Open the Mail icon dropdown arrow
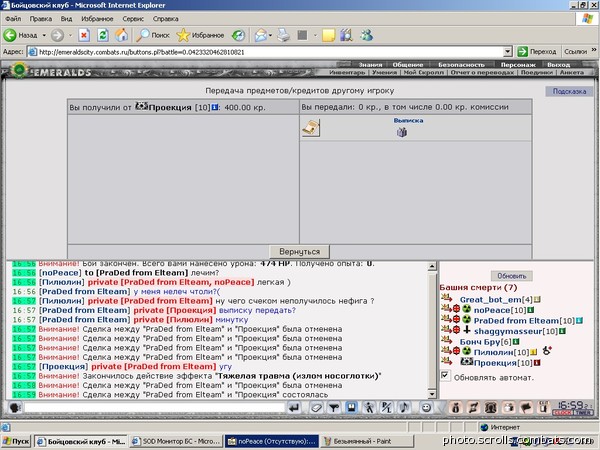Screen dimensions: 600x450 click(270, 35)
